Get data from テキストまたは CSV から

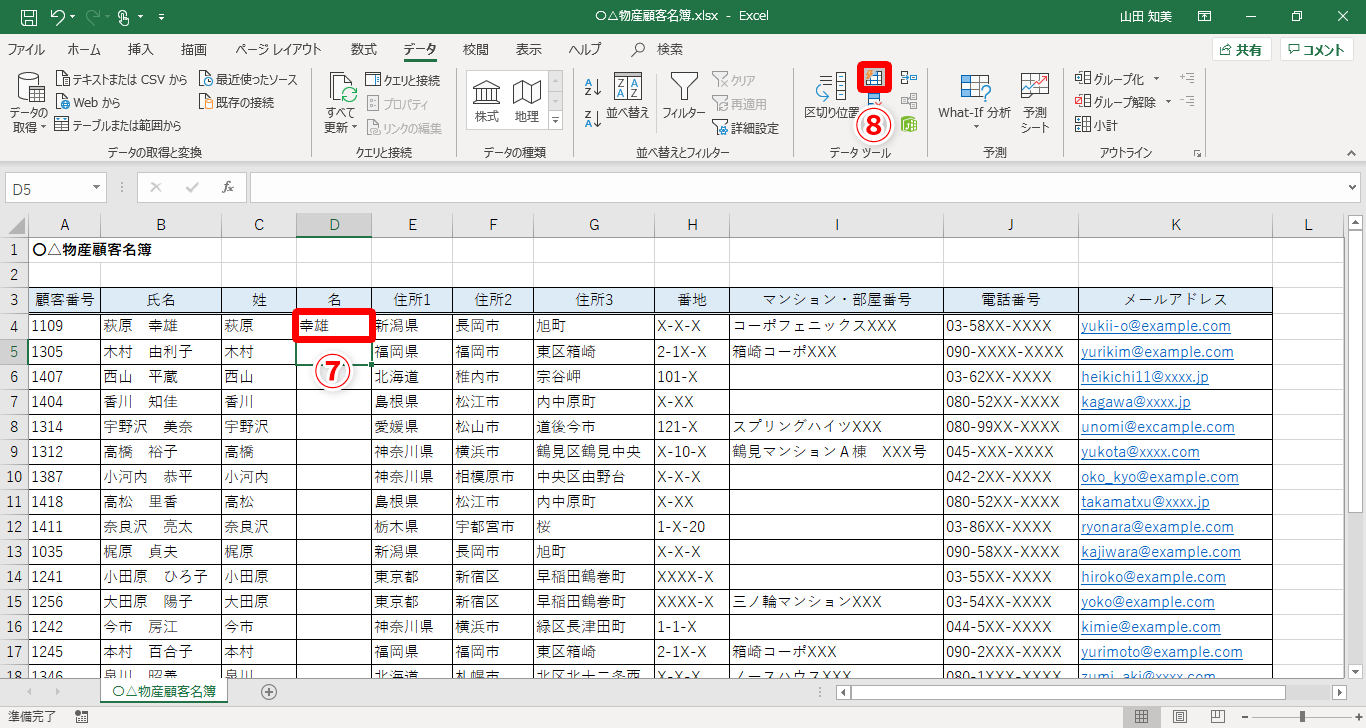122,79
